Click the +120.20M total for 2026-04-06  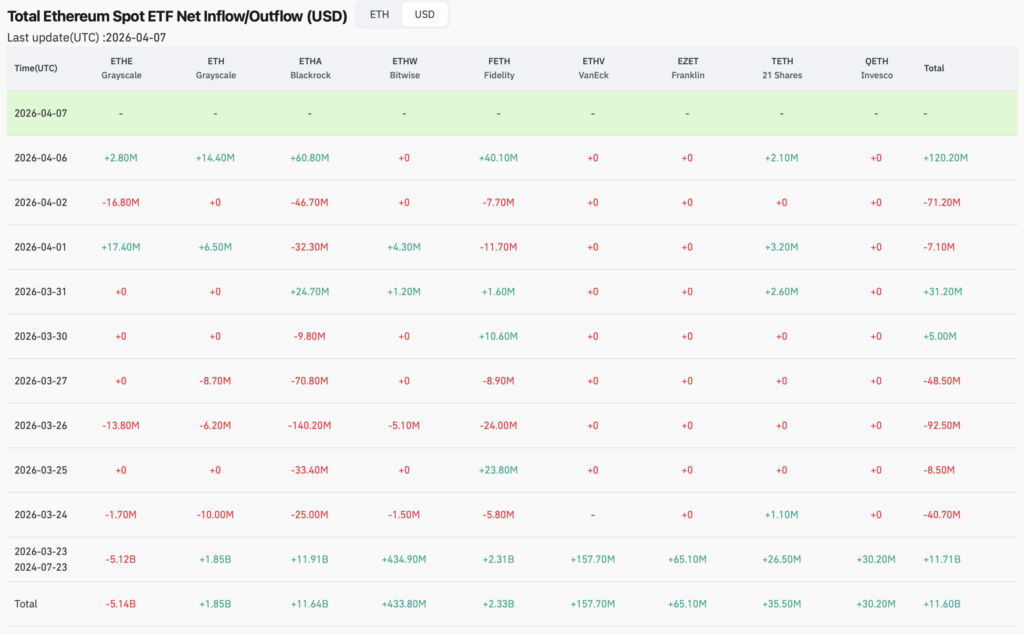coord(945,158)
